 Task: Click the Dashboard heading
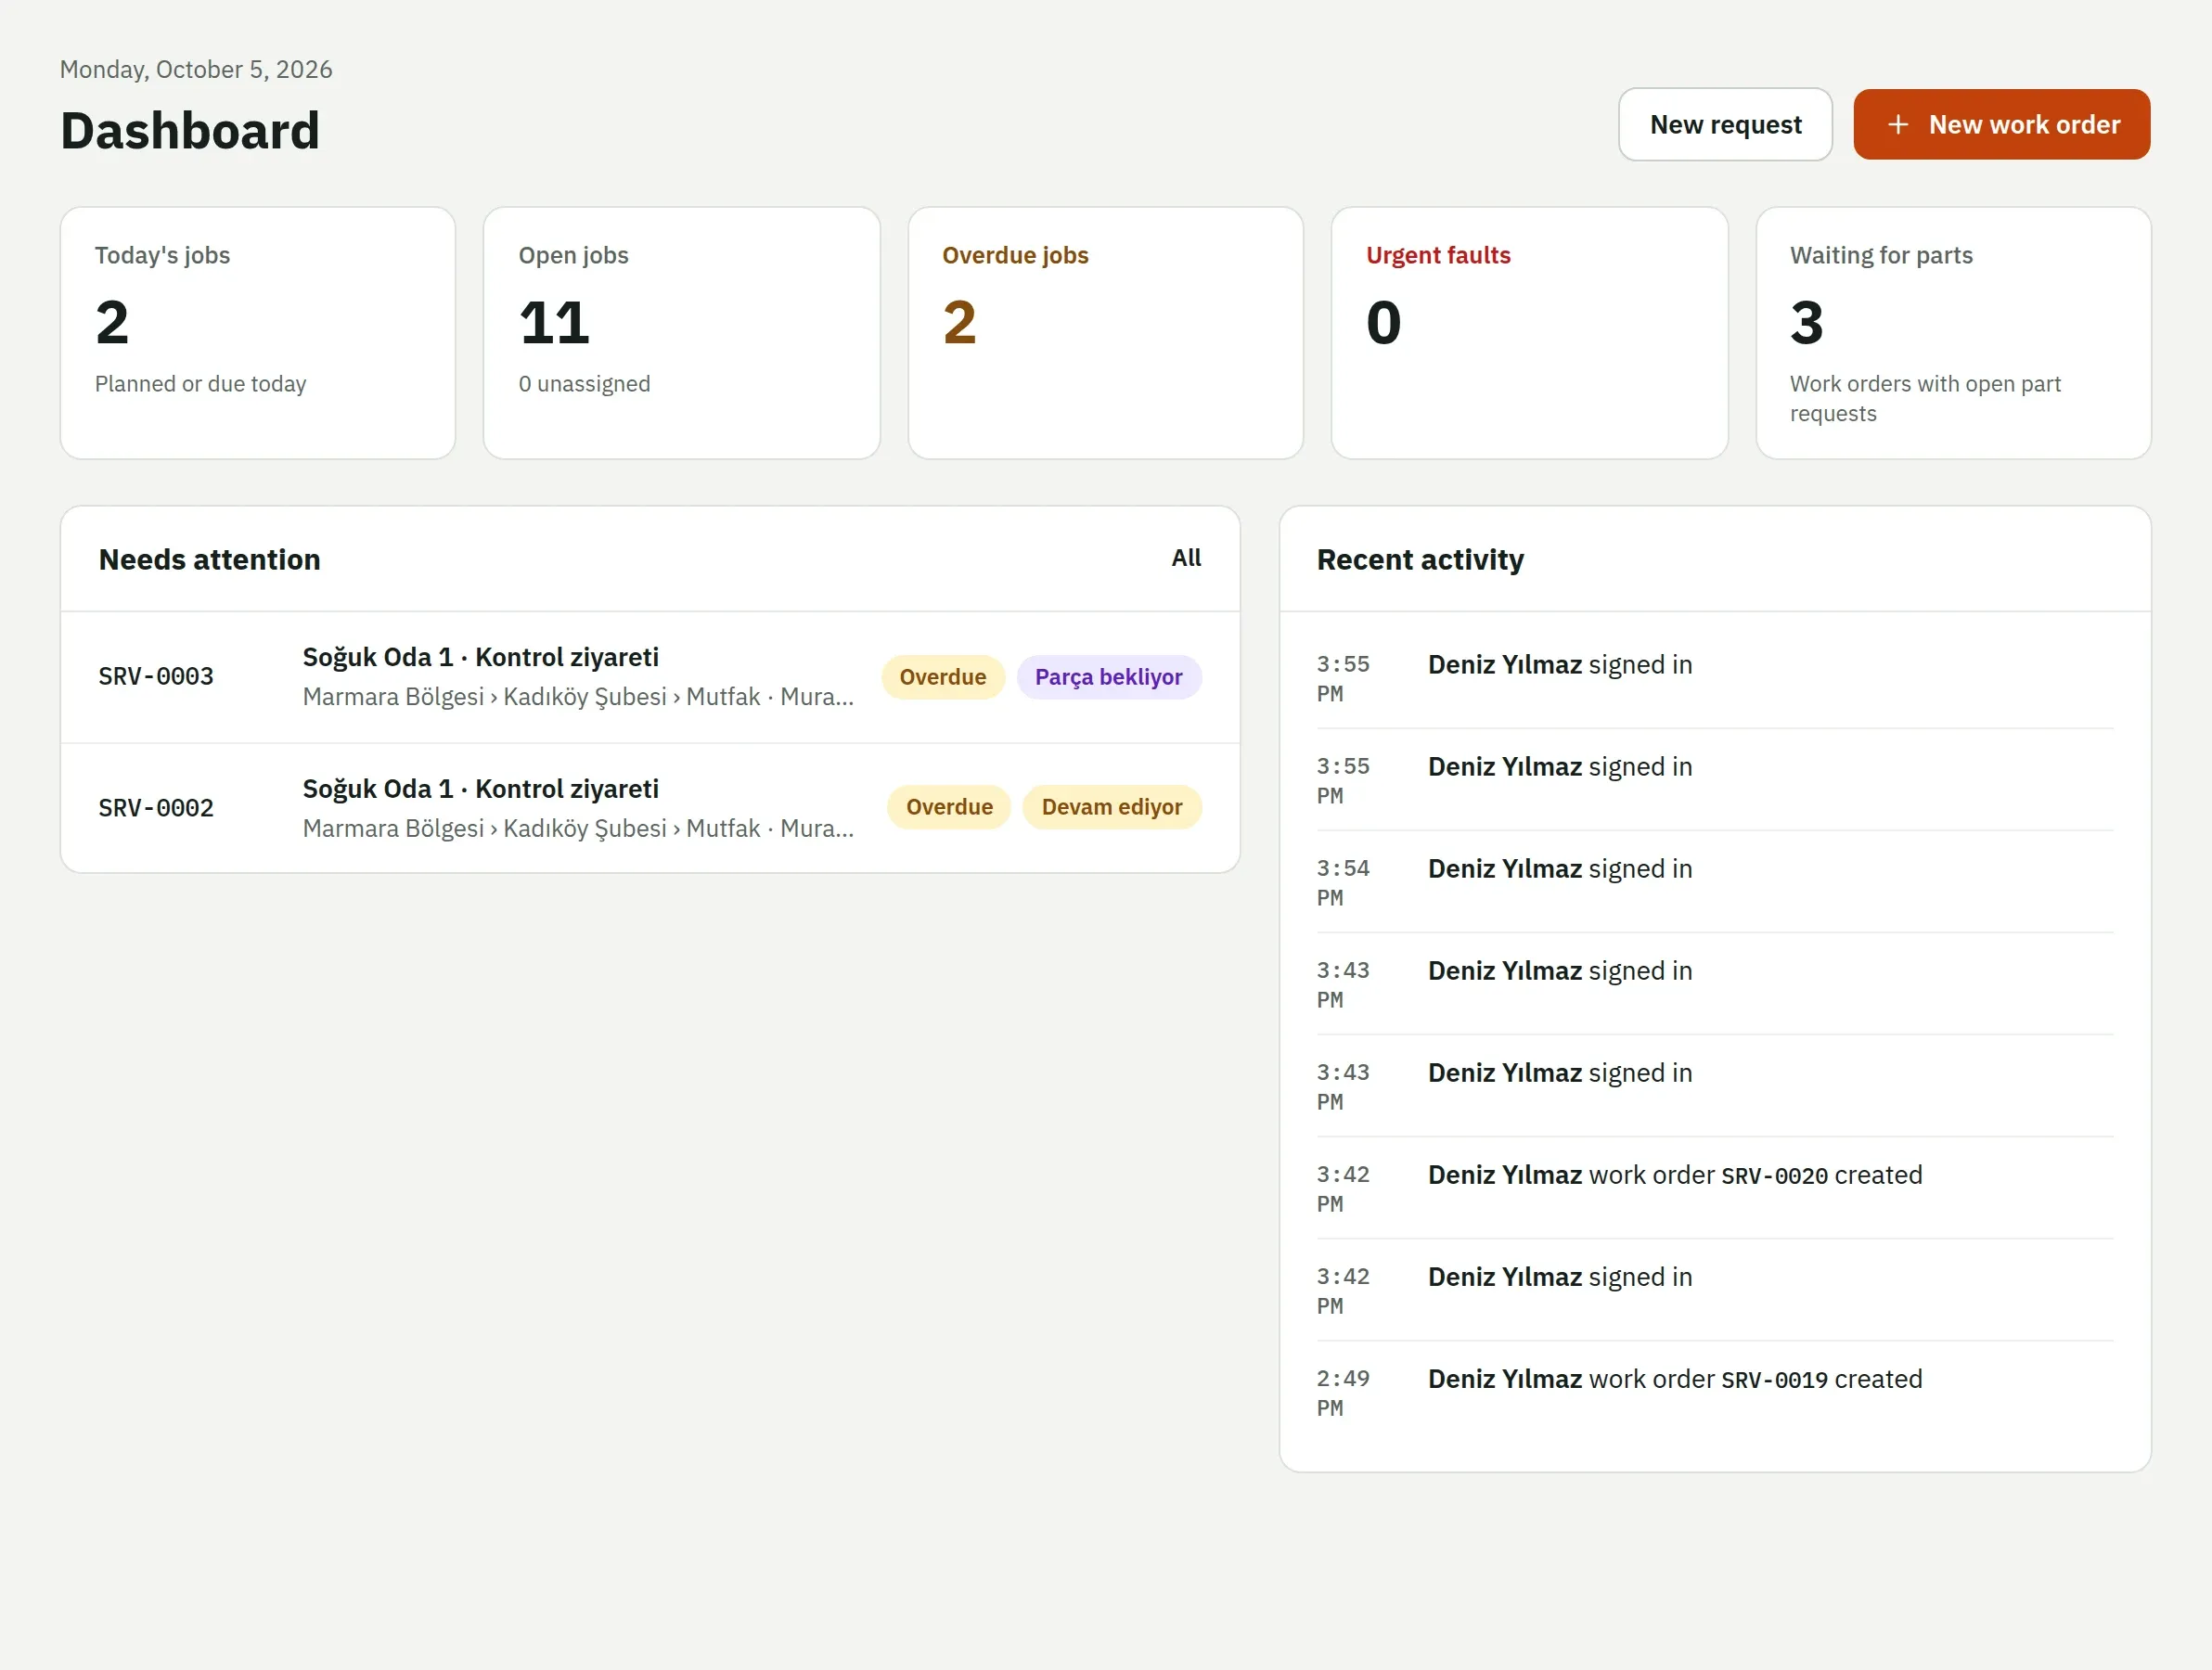[x=190, y=131]
